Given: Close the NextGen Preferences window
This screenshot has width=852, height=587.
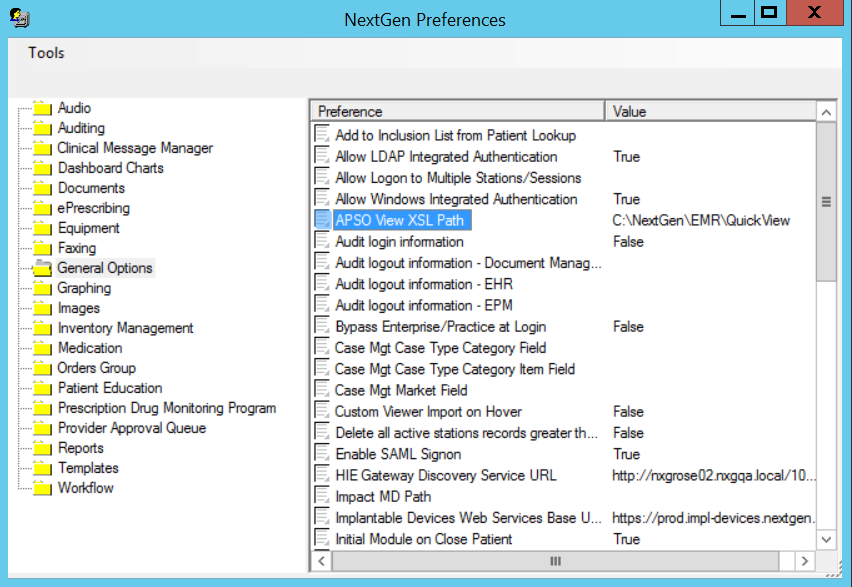Looking at the screenshot, I should point(814,13).
